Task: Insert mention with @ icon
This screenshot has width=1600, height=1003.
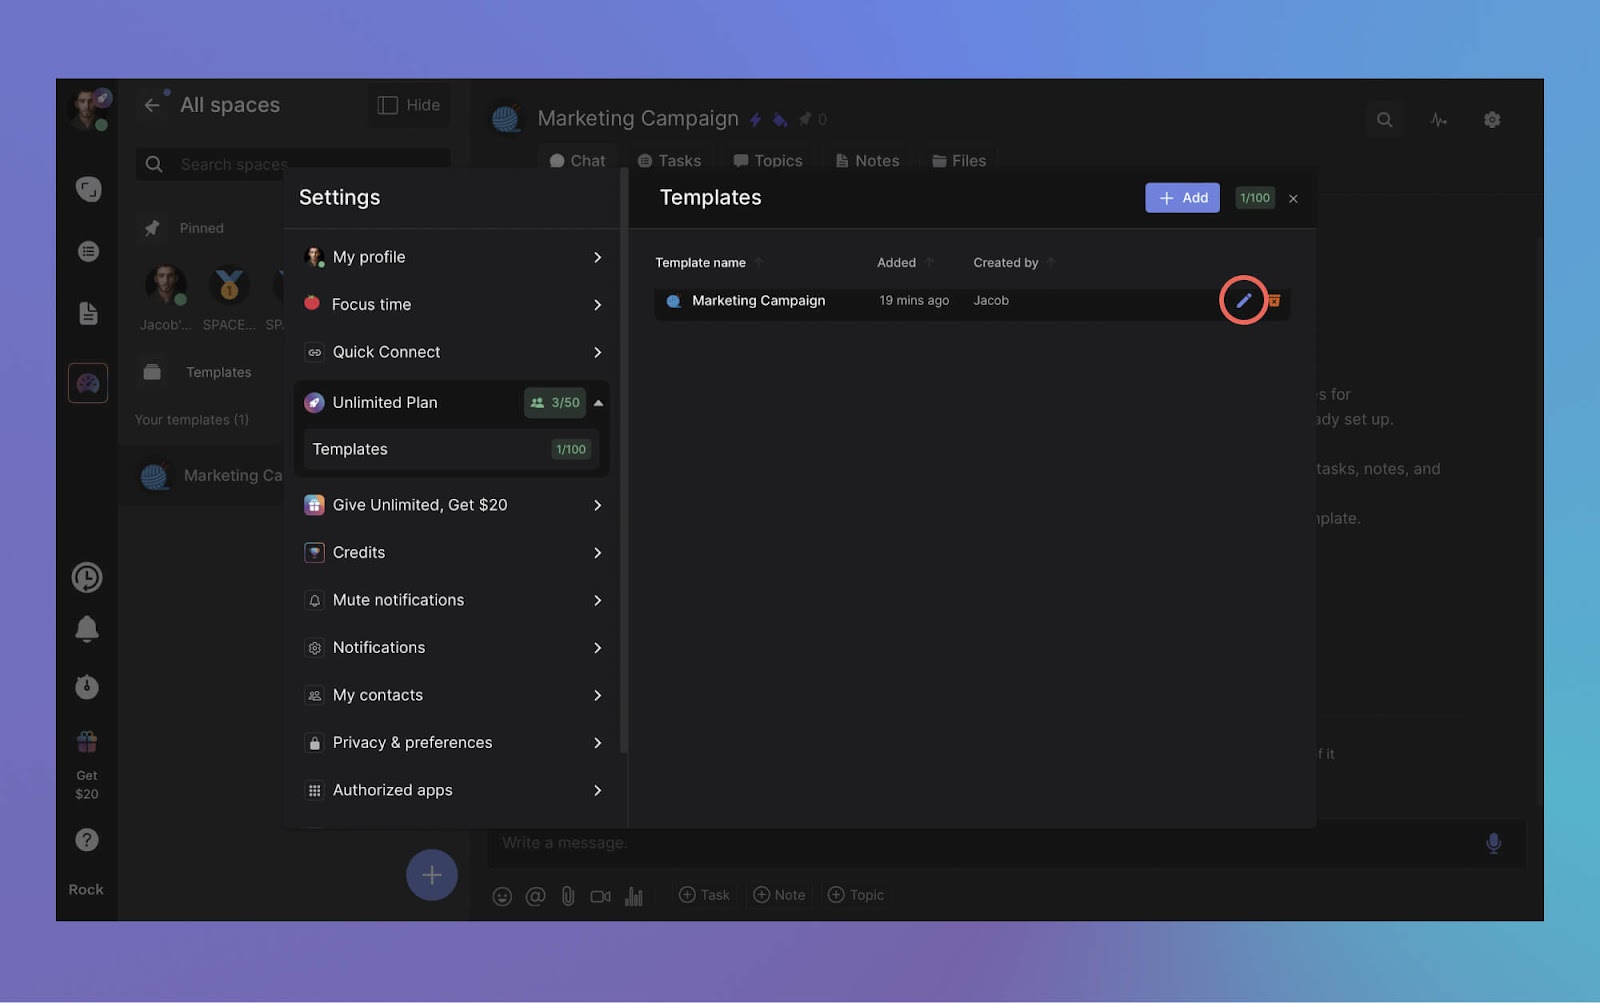Action: tap(535, 896)
